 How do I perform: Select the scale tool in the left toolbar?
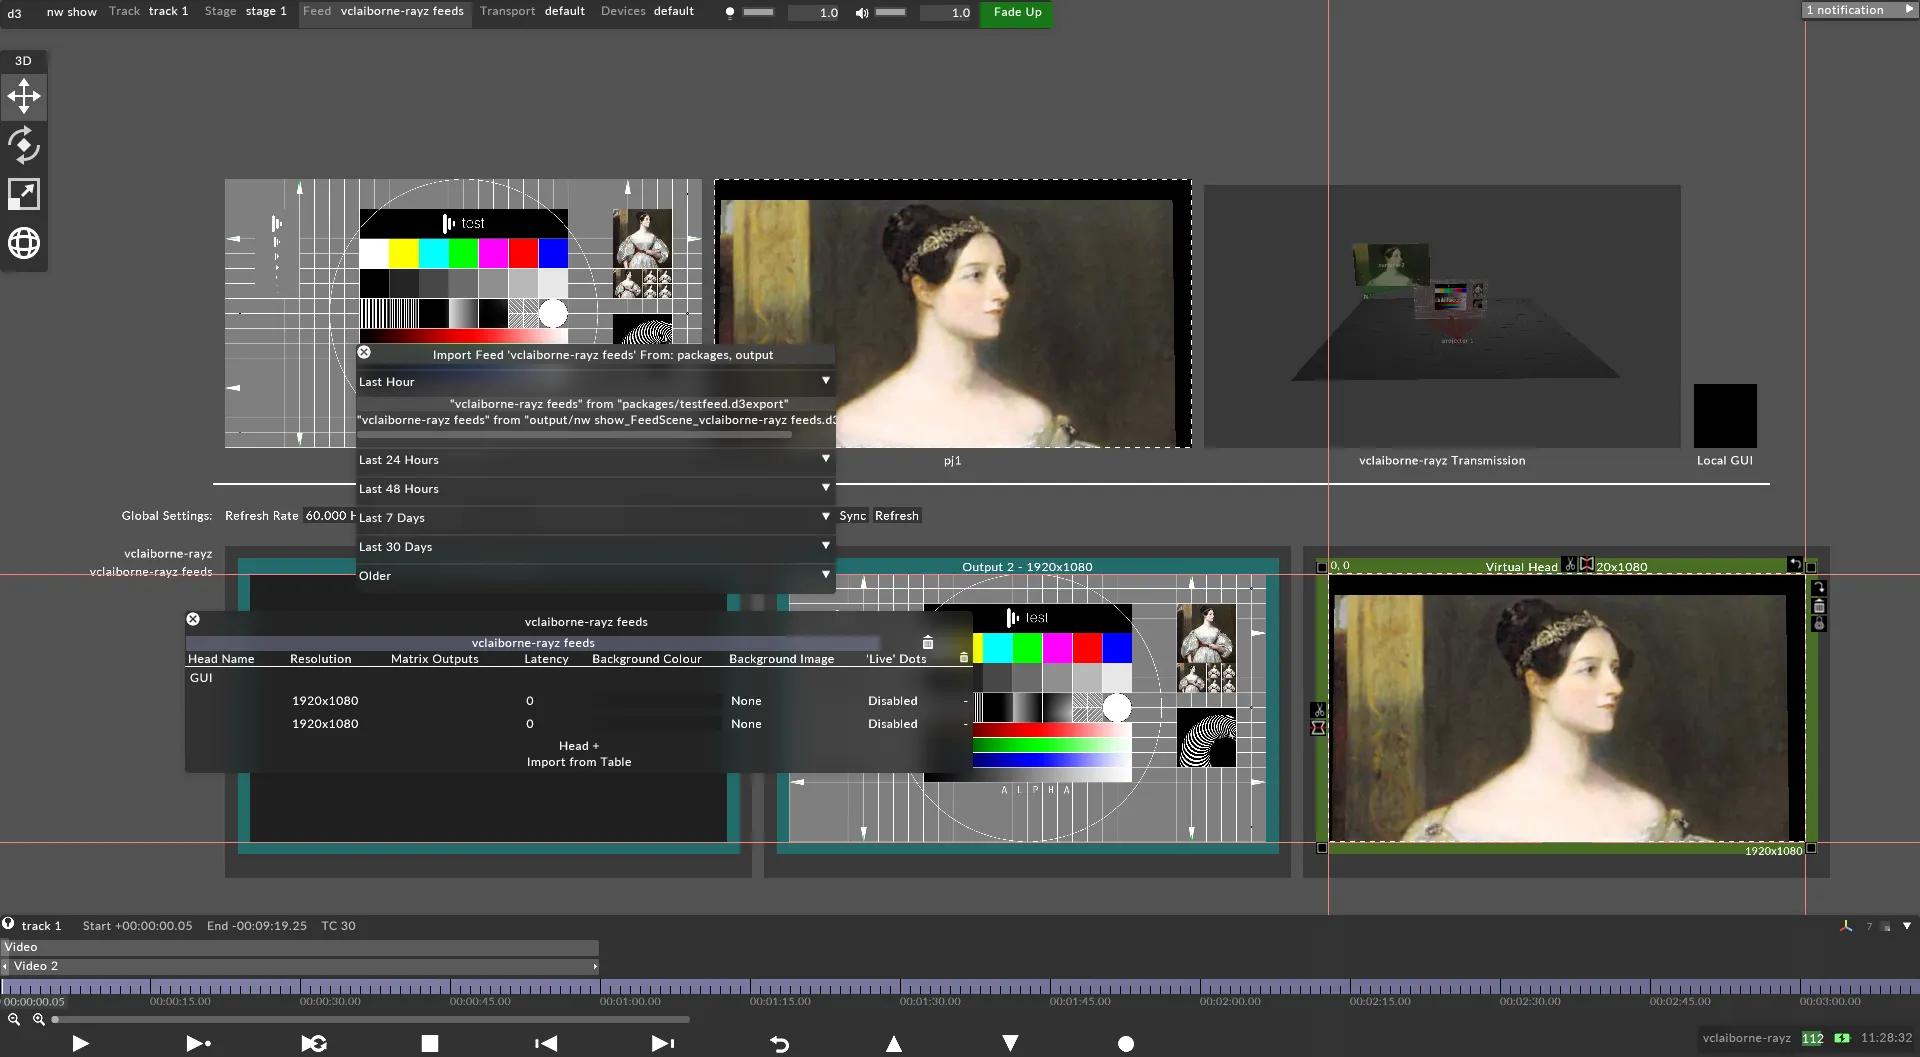[x=24, y=194]
